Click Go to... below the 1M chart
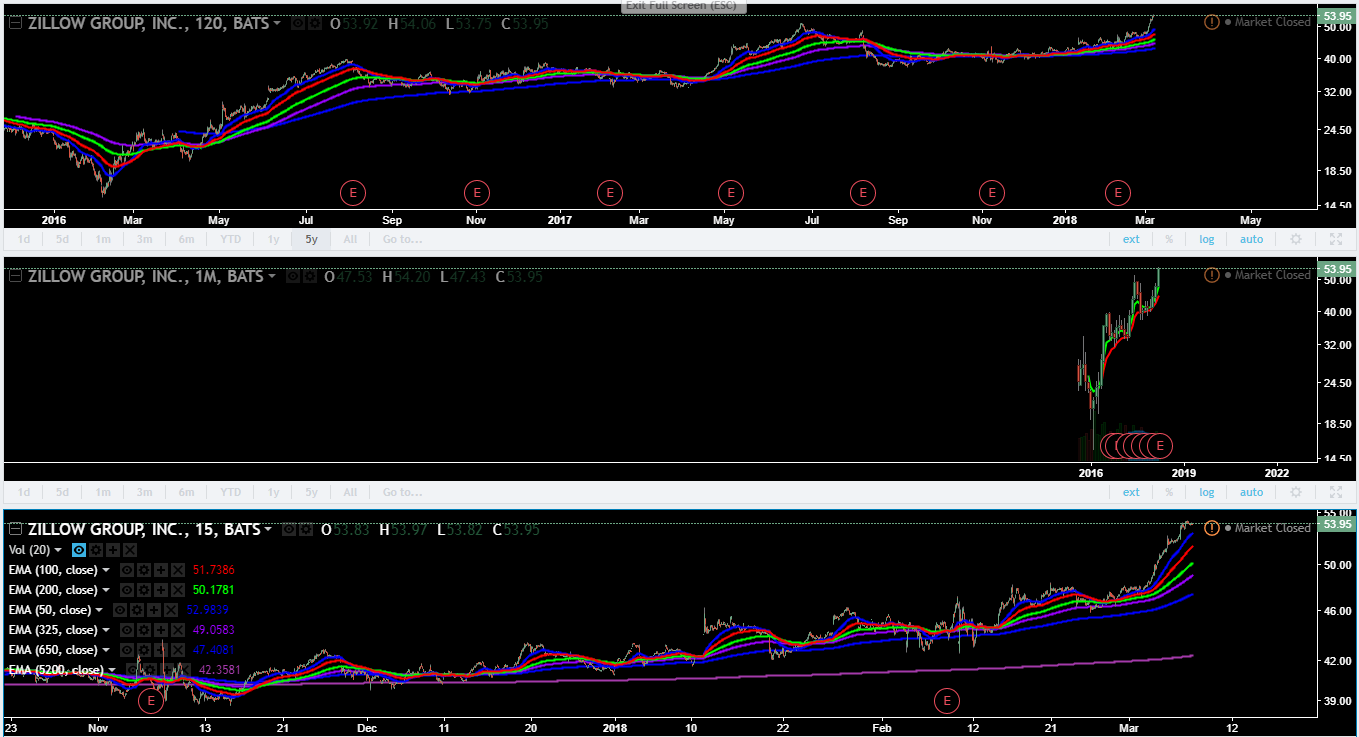Viewport: 1359px width, 737px height. (402, 492)
